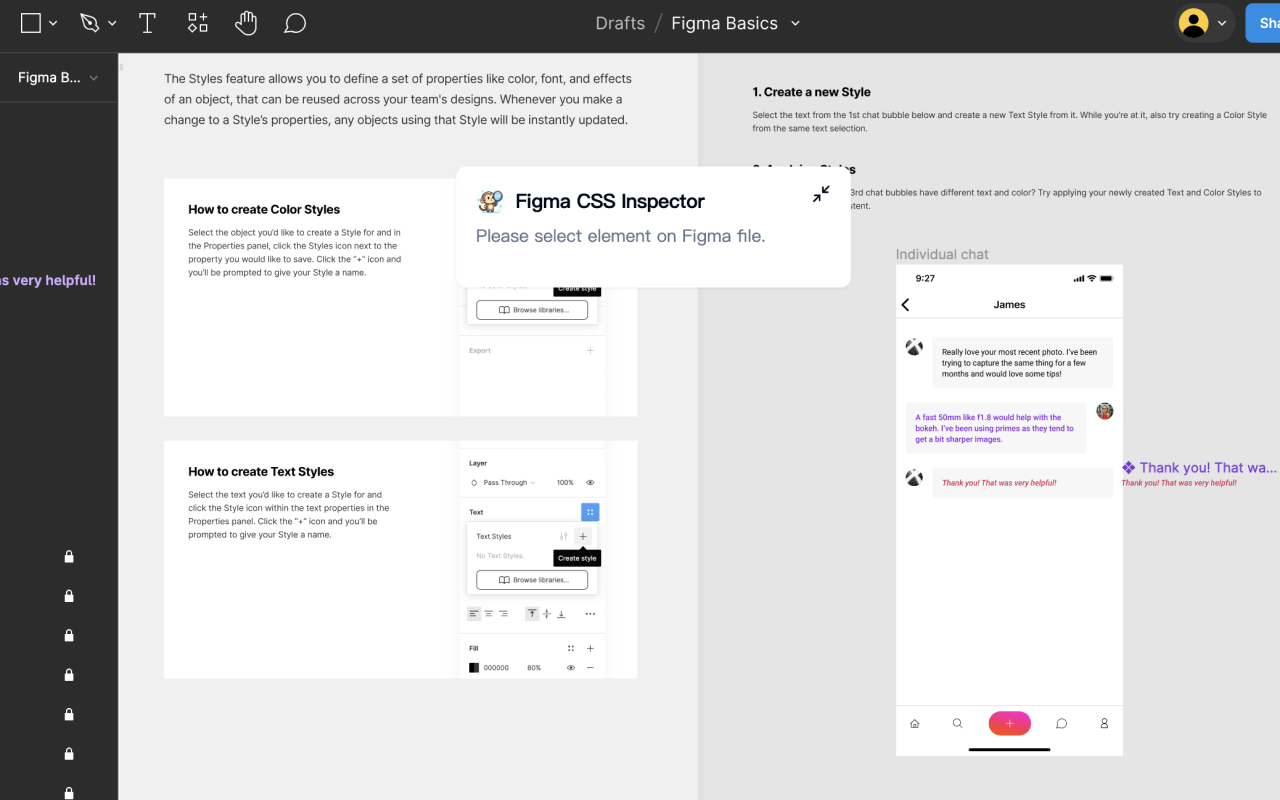Select the James chat title
1280x800 pixels.
[1009, 305]
